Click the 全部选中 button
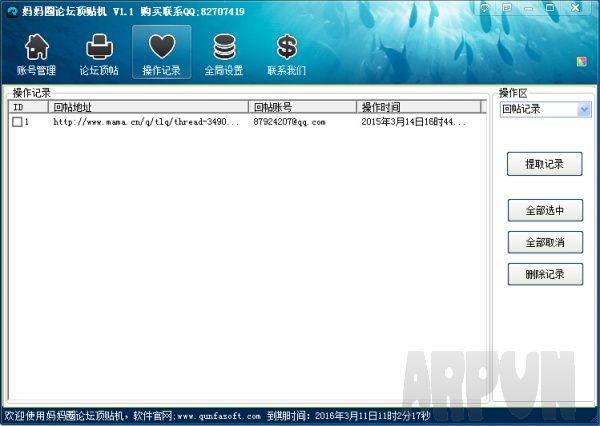The height and width of the screenshot is (426, 600). click(545, 210)
